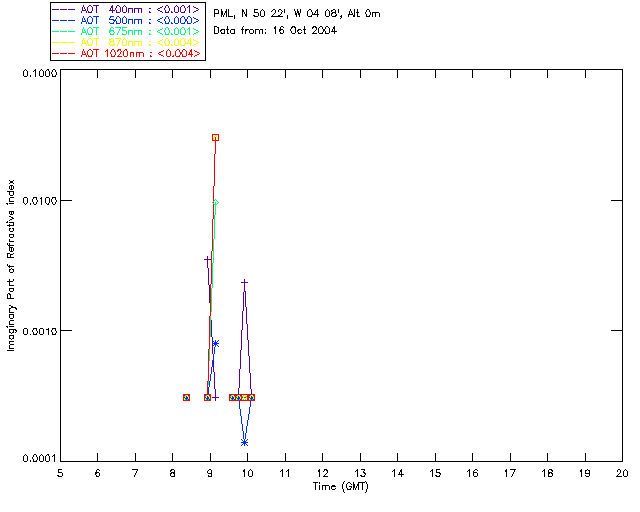Screen dimensions: 640x512
Task: Click the x-axis tick label 9
Action: tap(210, 473)
